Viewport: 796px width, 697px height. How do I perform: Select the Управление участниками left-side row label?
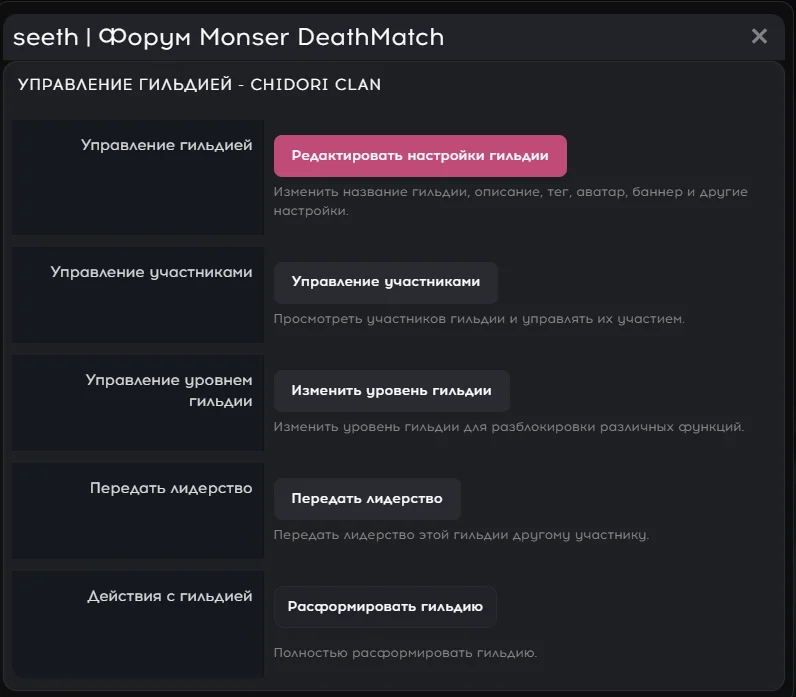point(152,272)
